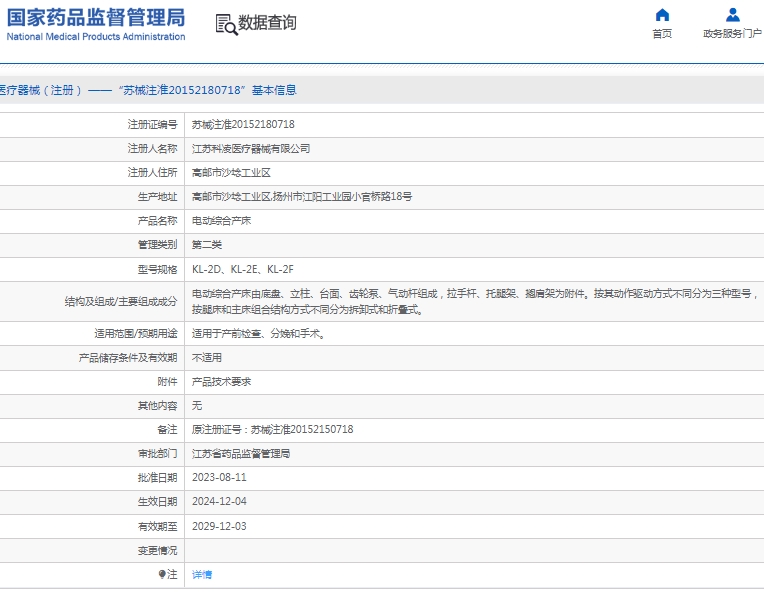Click the 管理类别 row label

click(x=157, y=245)
